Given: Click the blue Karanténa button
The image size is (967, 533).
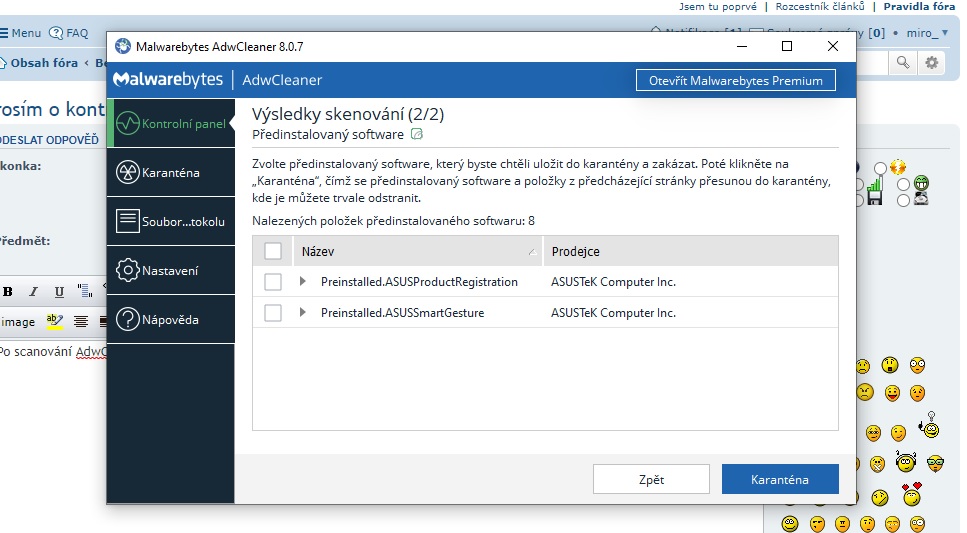Looking at the screenshot, I should pos(779,480).
